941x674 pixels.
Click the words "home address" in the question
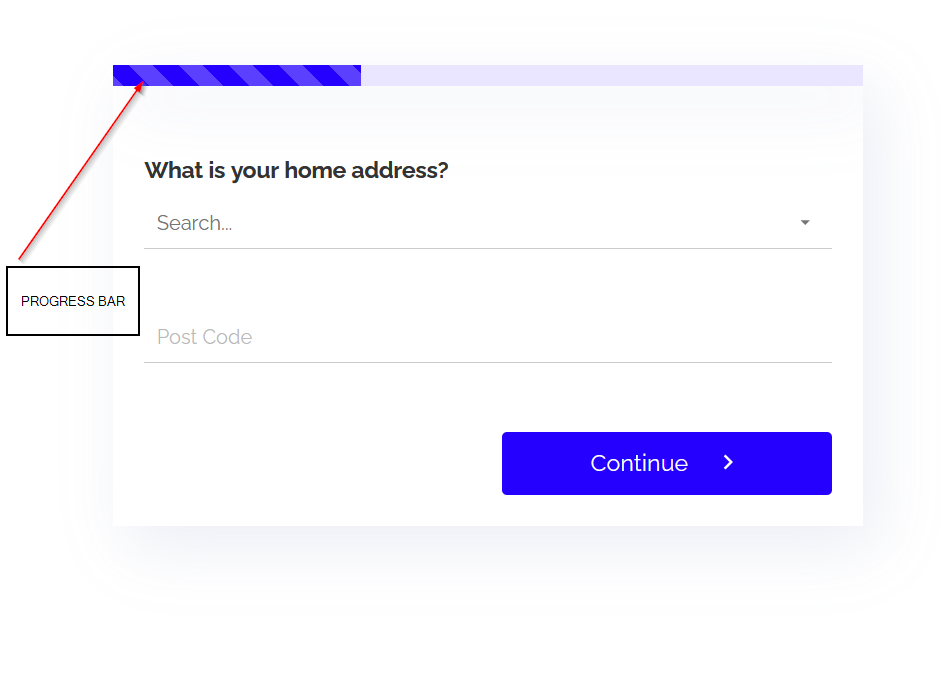point(341,170)
